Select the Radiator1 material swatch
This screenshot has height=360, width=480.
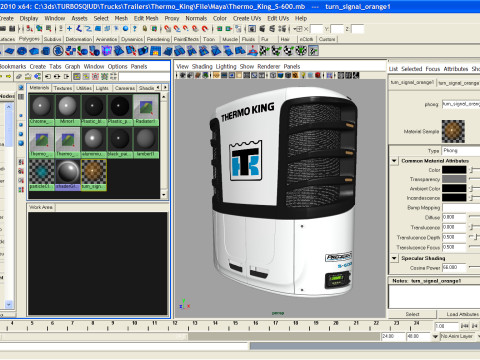[x=146, y=109]
